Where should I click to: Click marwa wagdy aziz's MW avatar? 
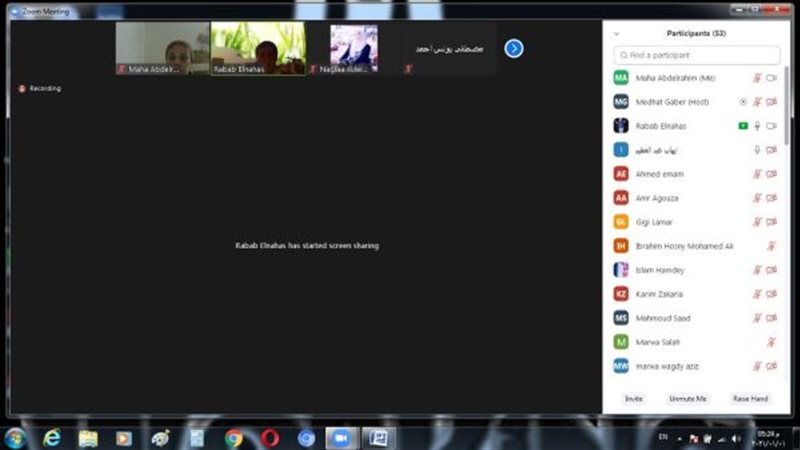621,366
